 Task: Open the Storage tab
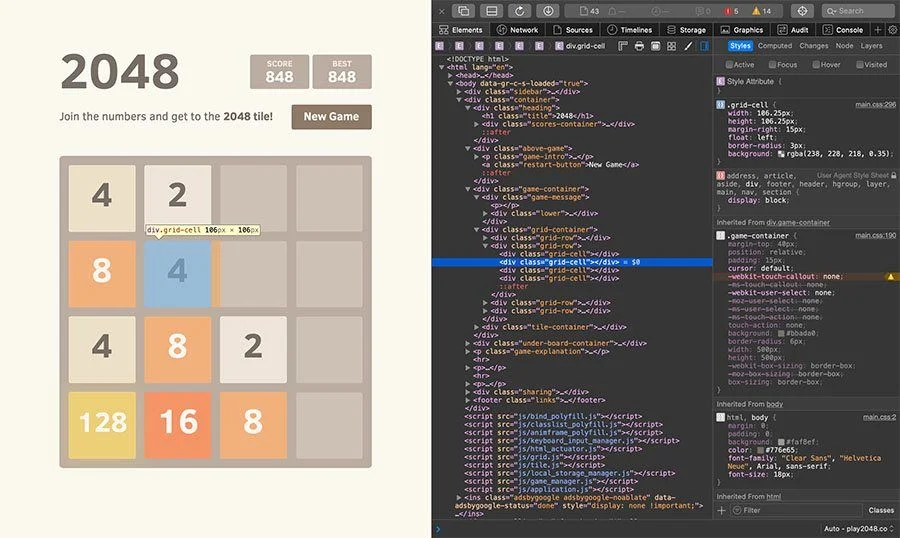(686, 30)
